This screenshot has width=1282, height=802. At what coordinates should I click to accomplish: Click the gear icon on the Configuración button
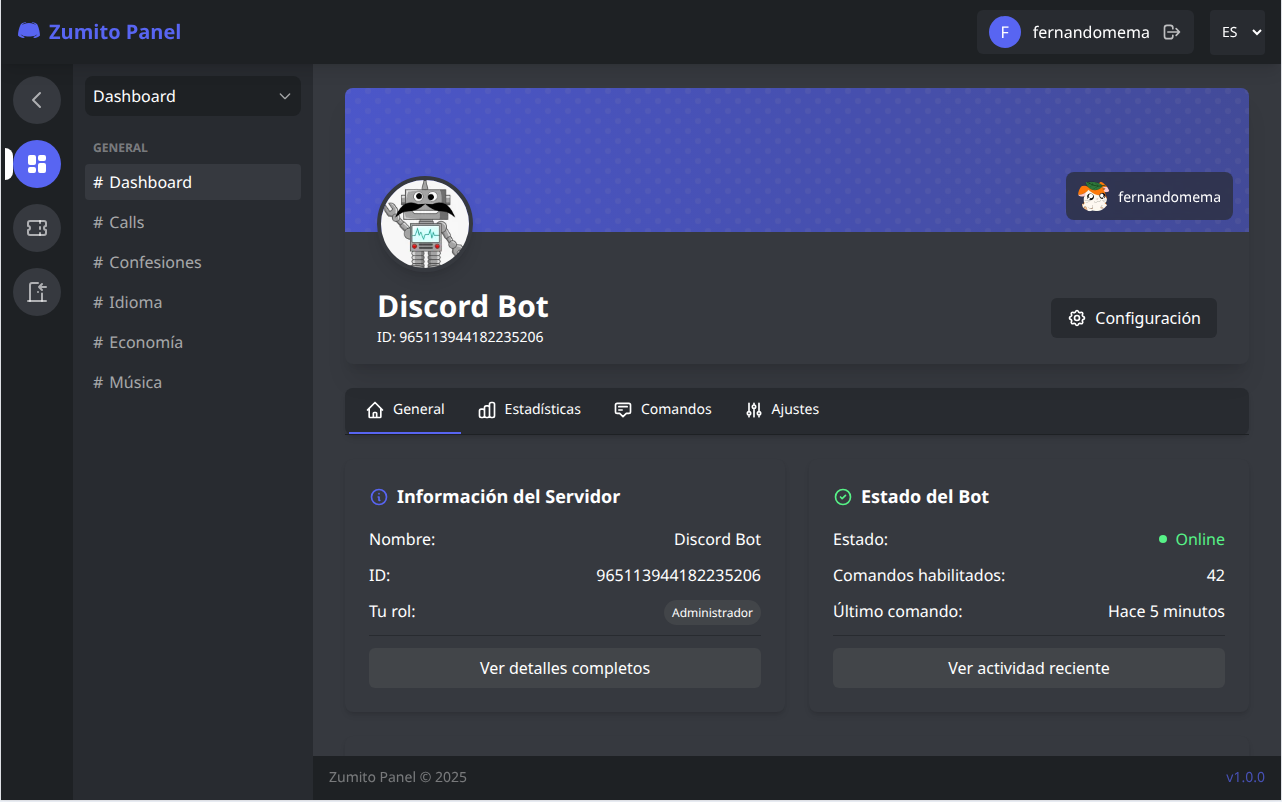(1077, 318)
